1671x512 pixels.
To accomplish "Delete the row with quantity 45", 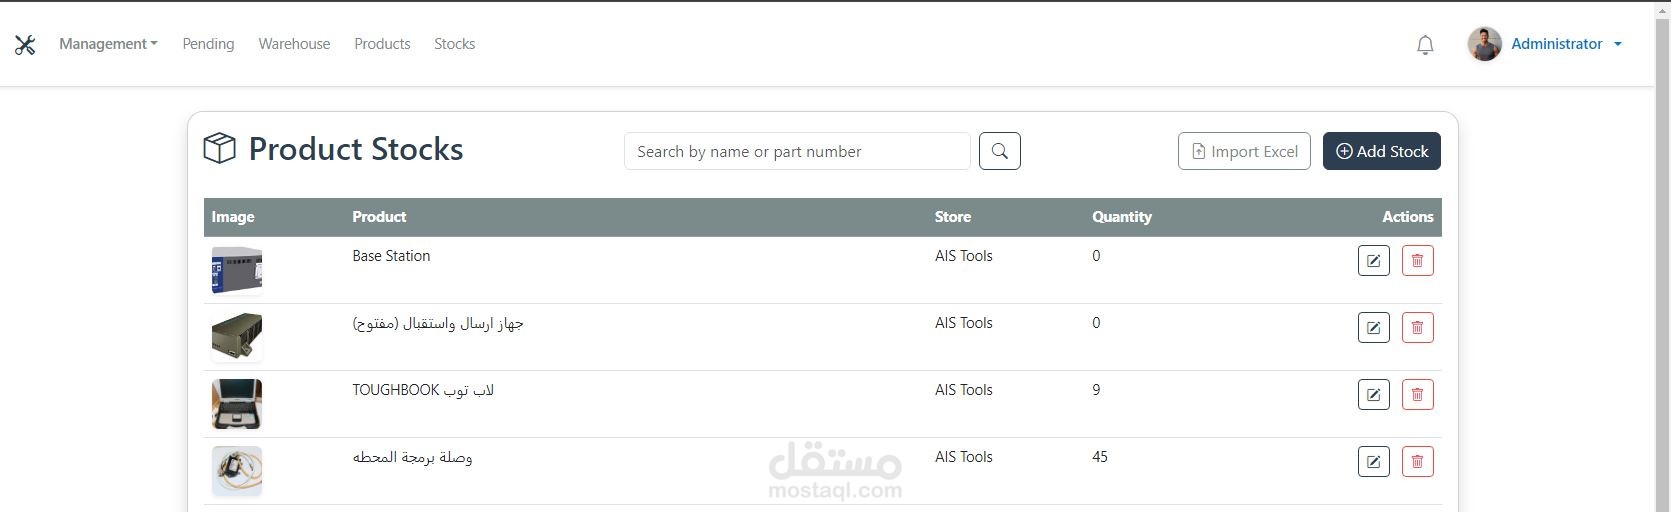I will click(1417, 462).
